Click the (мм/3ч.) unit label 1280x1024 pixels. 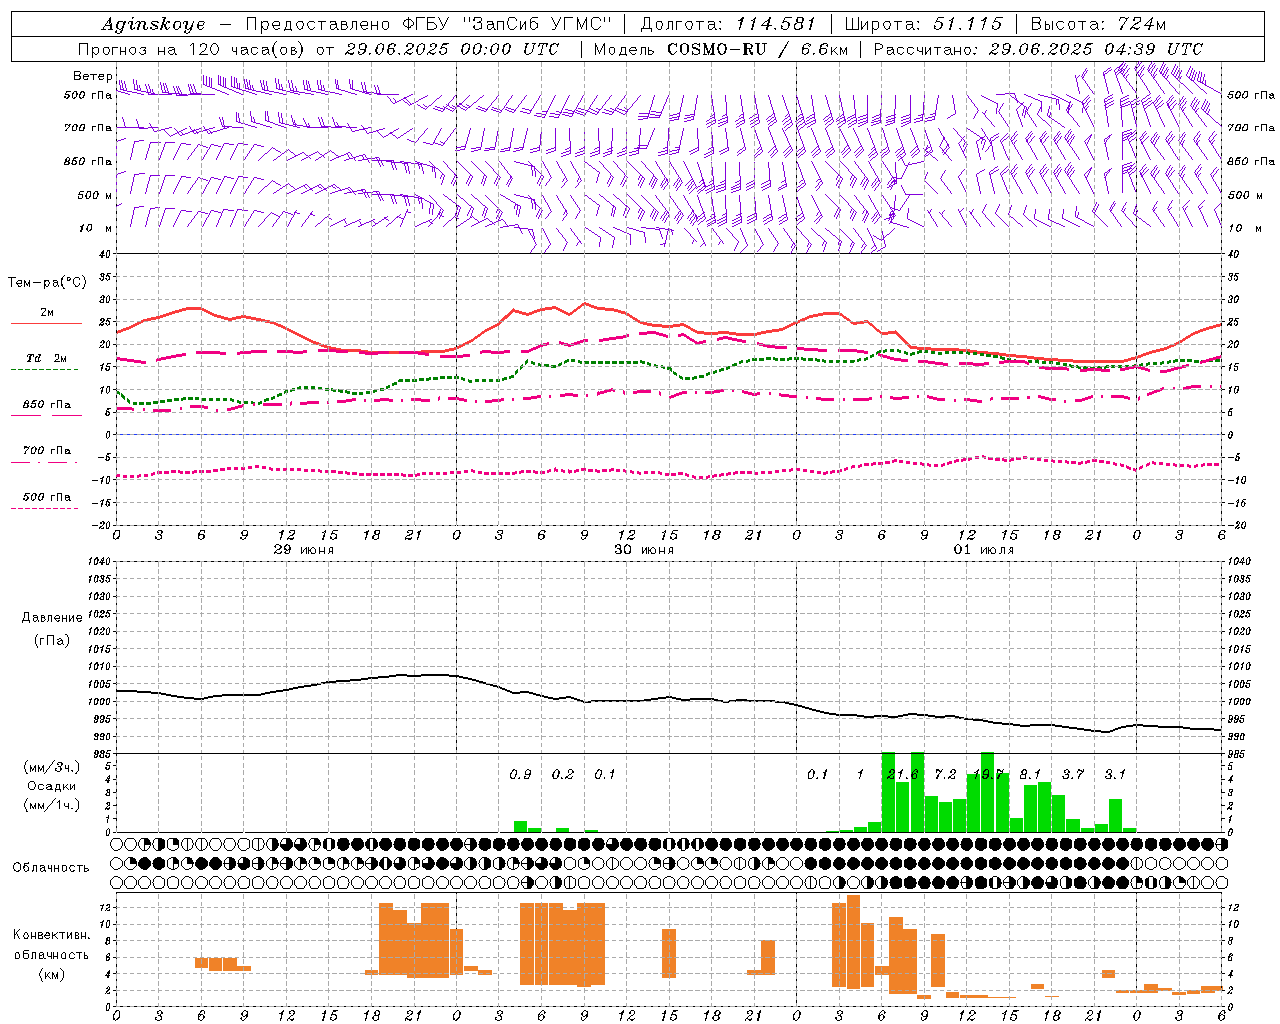(50, 767)
